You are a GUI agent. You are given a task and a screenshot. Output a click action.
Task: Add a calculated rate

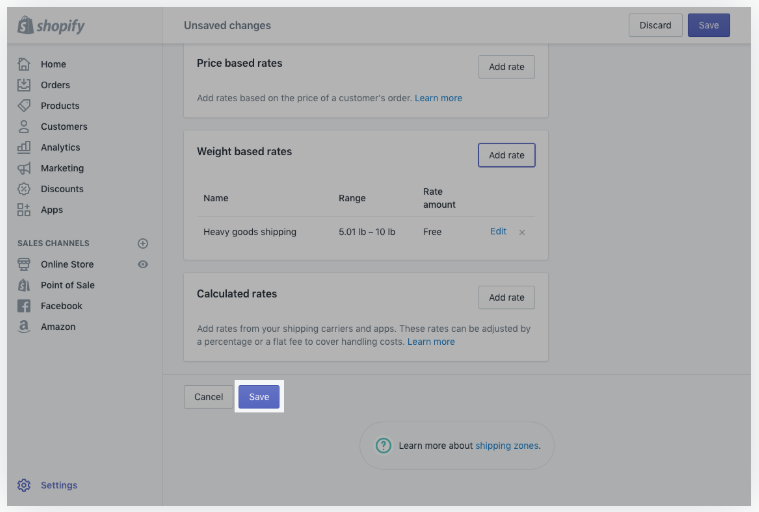[506, 297]
